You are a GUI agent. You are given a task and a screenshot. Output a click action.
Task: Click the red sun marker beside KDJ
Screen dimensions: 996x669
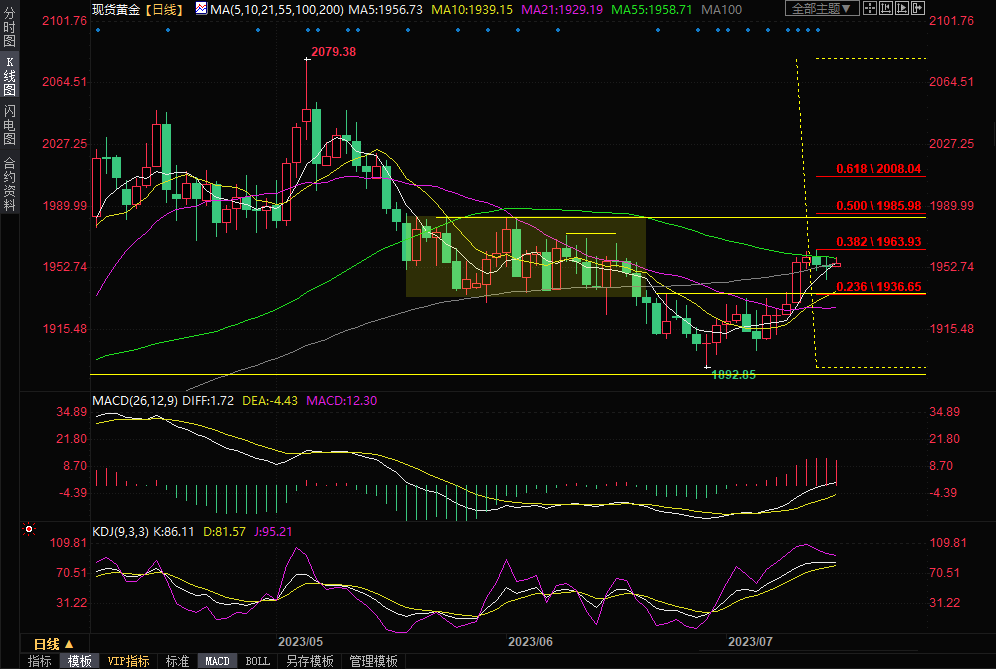tap(29, 530)
